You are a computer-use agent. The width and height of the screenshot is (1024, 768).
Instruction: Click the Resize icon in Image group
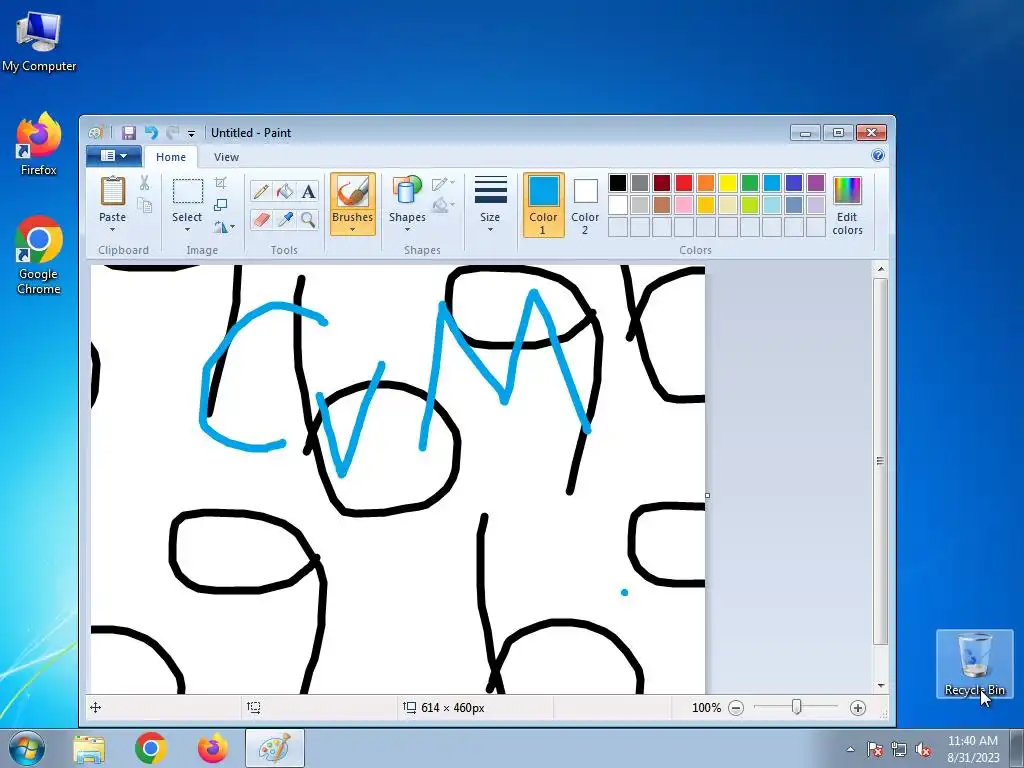coord(221,205)
